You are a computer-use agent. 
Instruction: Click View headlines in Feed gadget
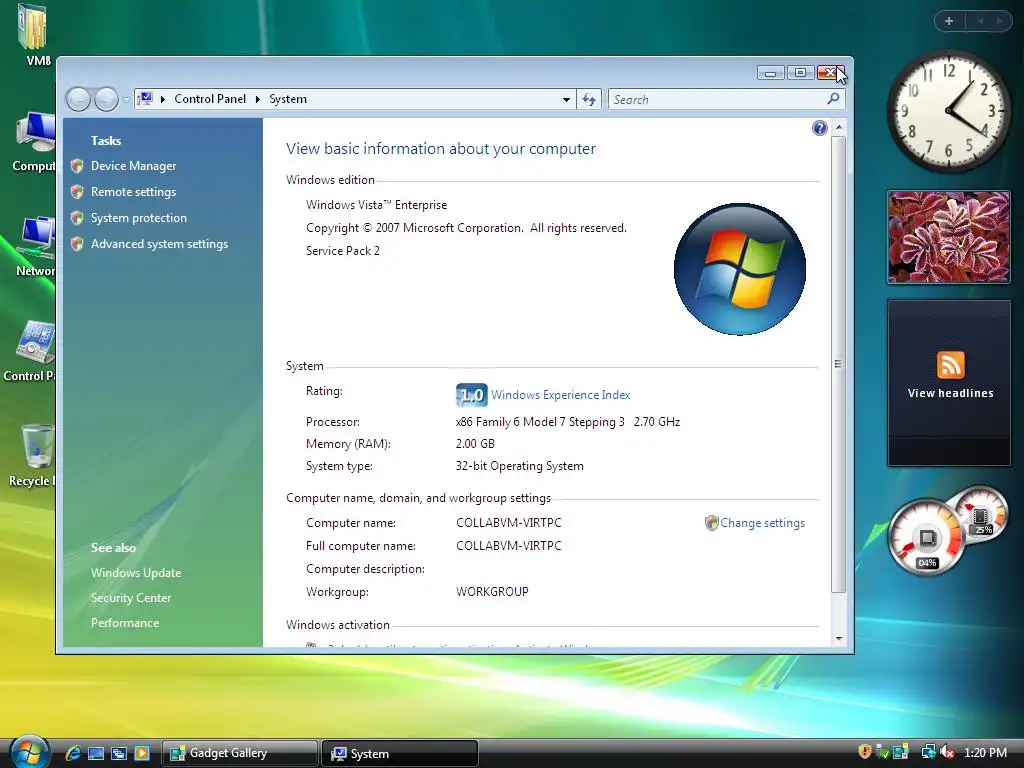pyautogui.click(x=950, y=393)
